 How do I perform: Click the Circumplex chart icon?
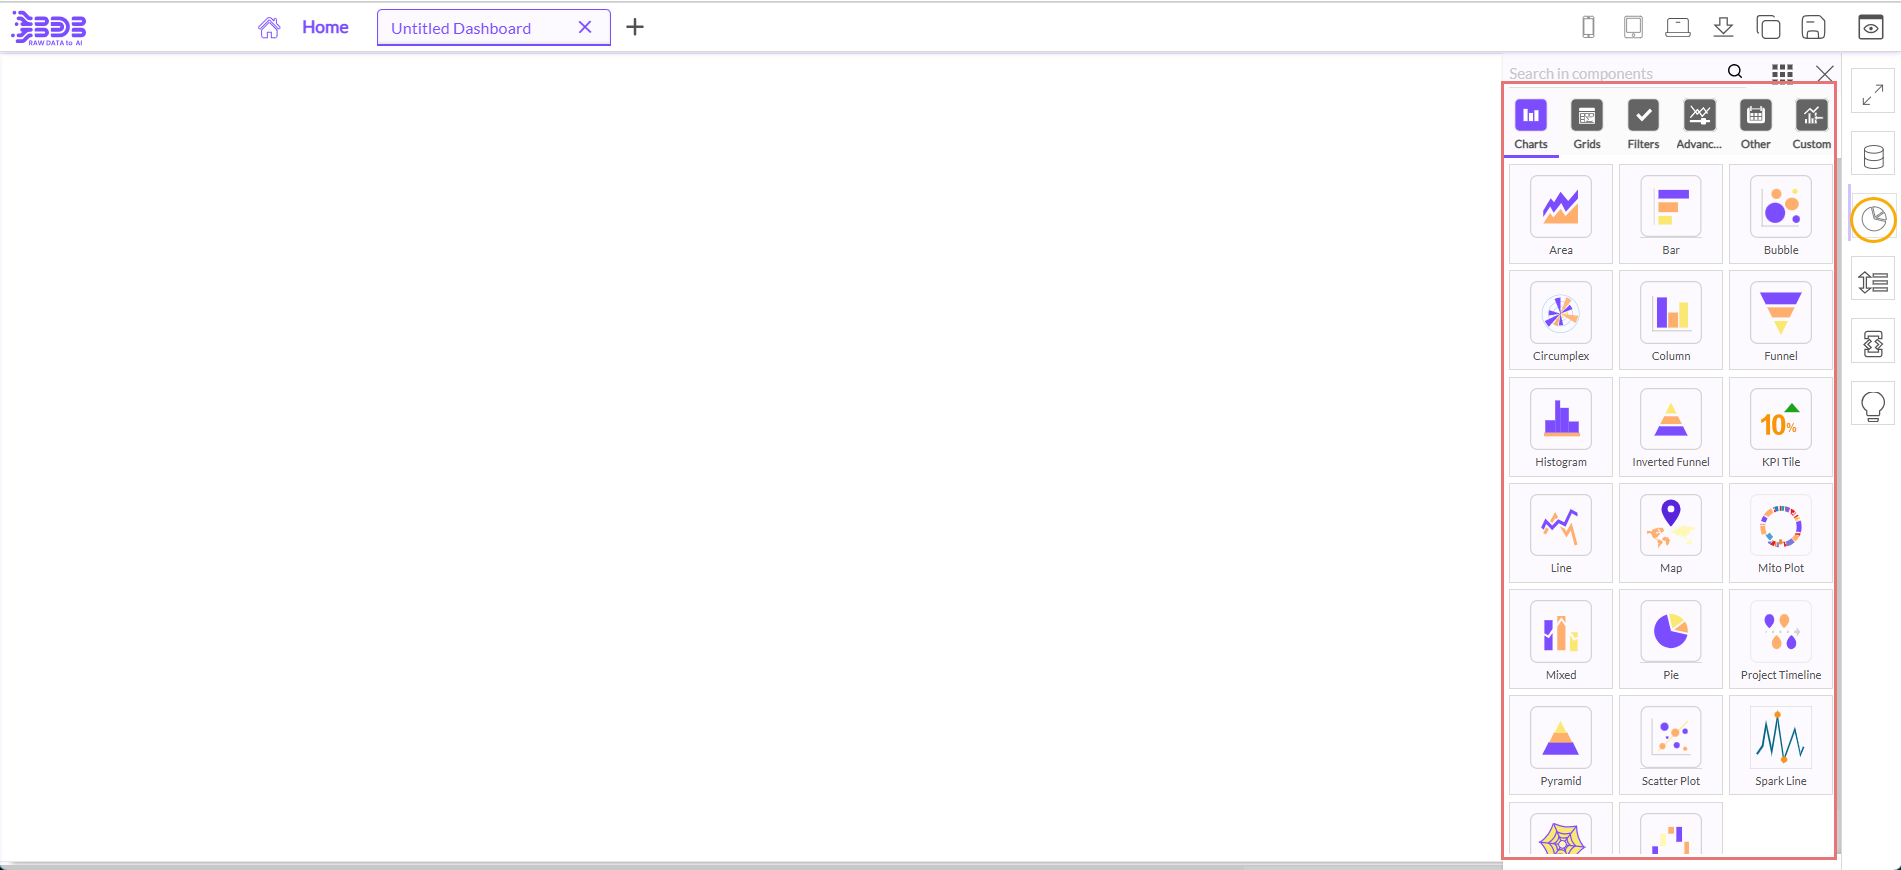pyautogui.click(x=1560, y=320)
